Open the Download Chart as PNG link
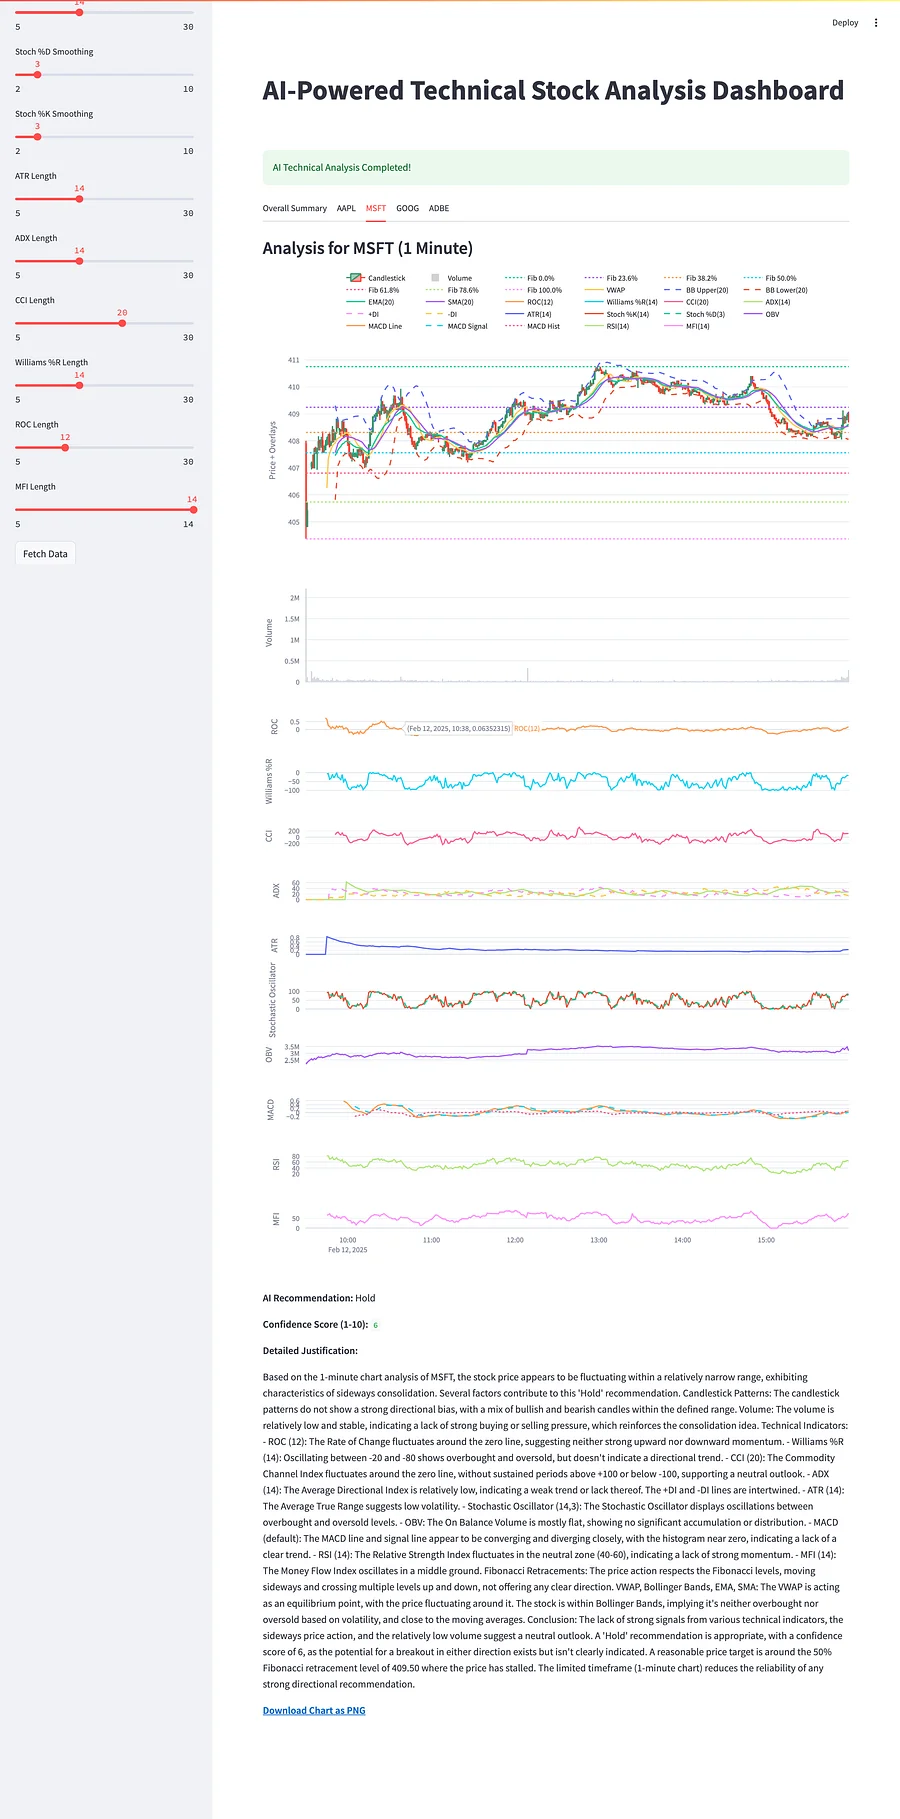This screenshot has width=900, height=1819. [314, 1711]
